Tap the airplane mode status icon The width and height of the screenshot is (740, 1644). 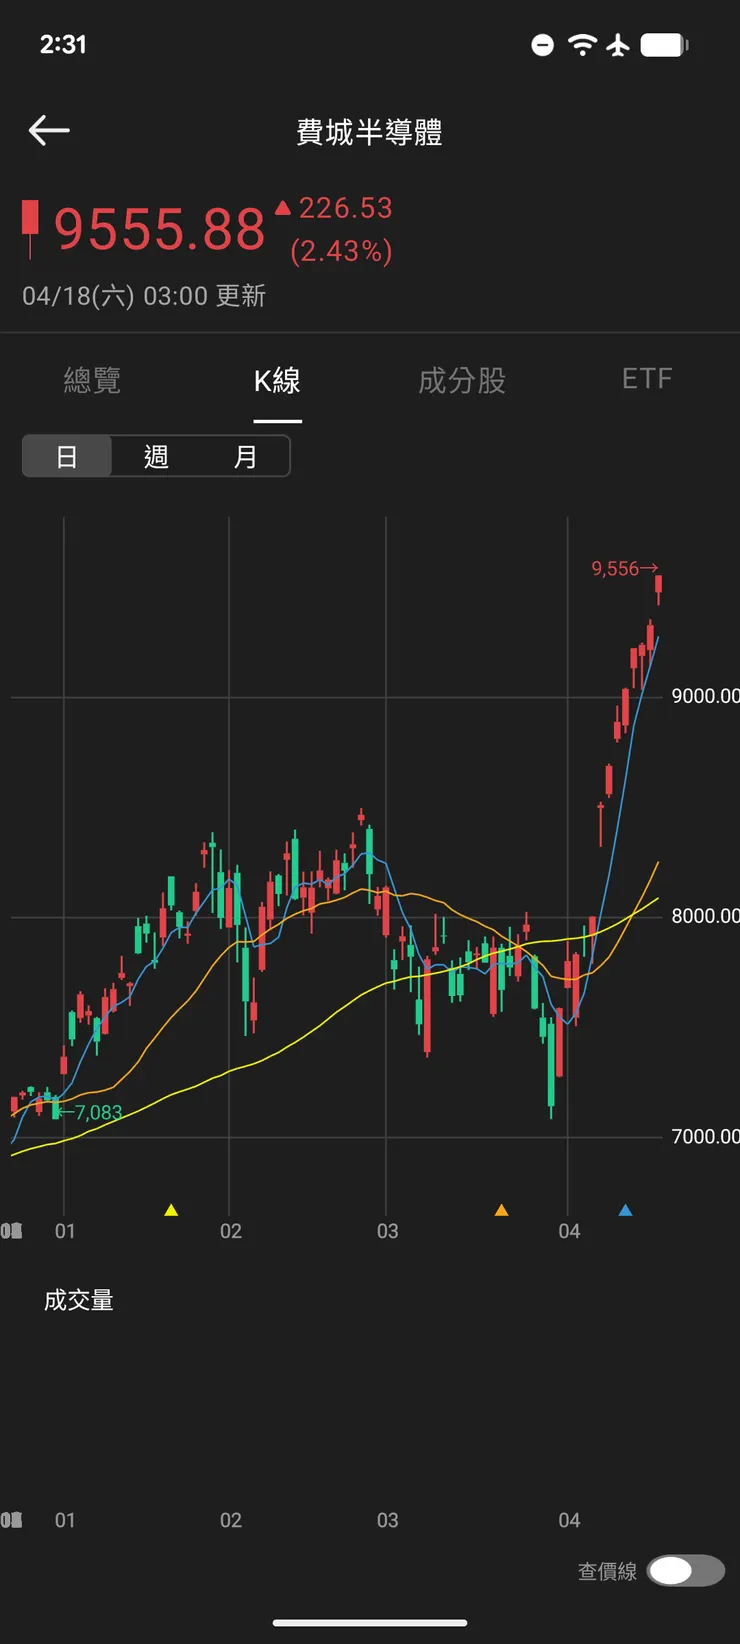[x=618, y=45]
